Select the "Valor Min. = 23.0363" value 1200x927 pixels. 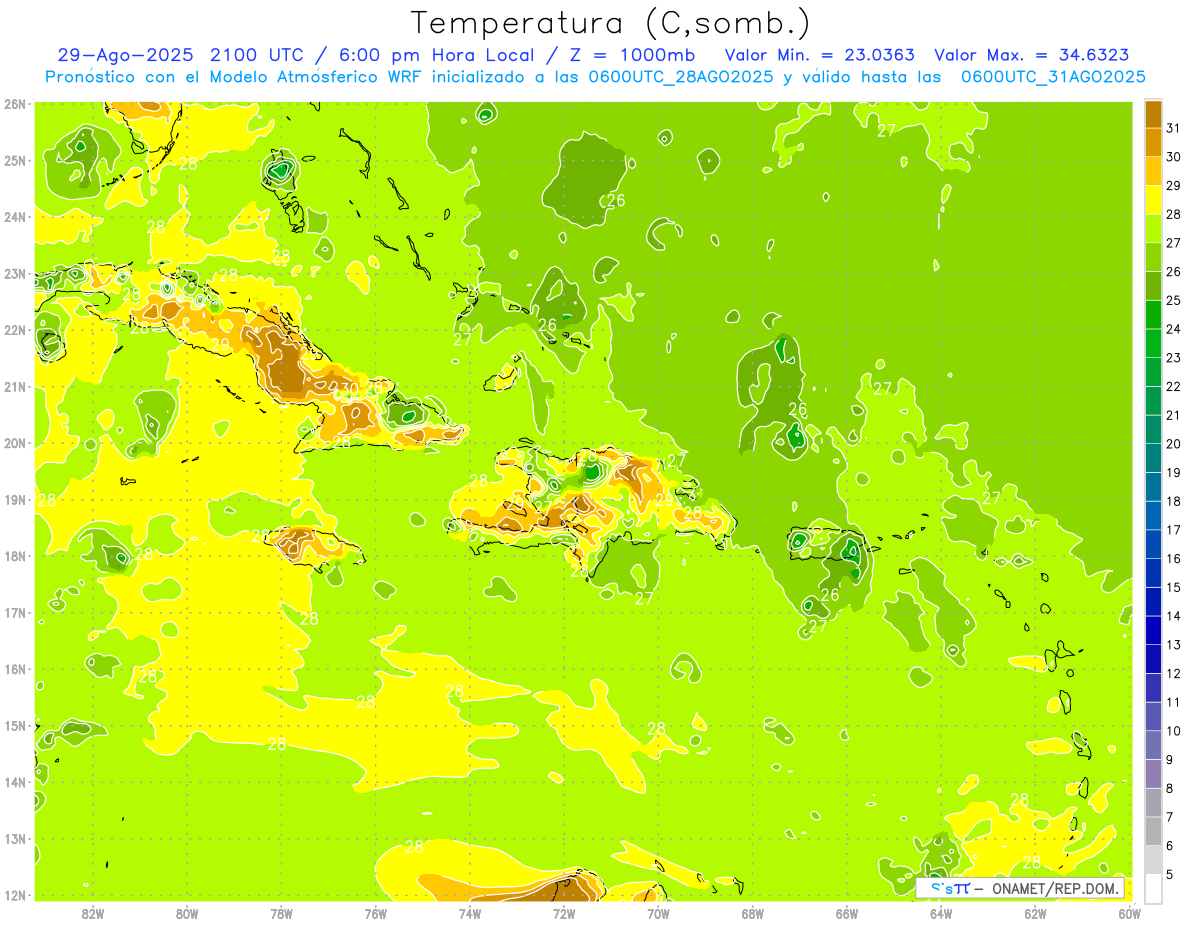pyautogui.click(x=819, y=55)
